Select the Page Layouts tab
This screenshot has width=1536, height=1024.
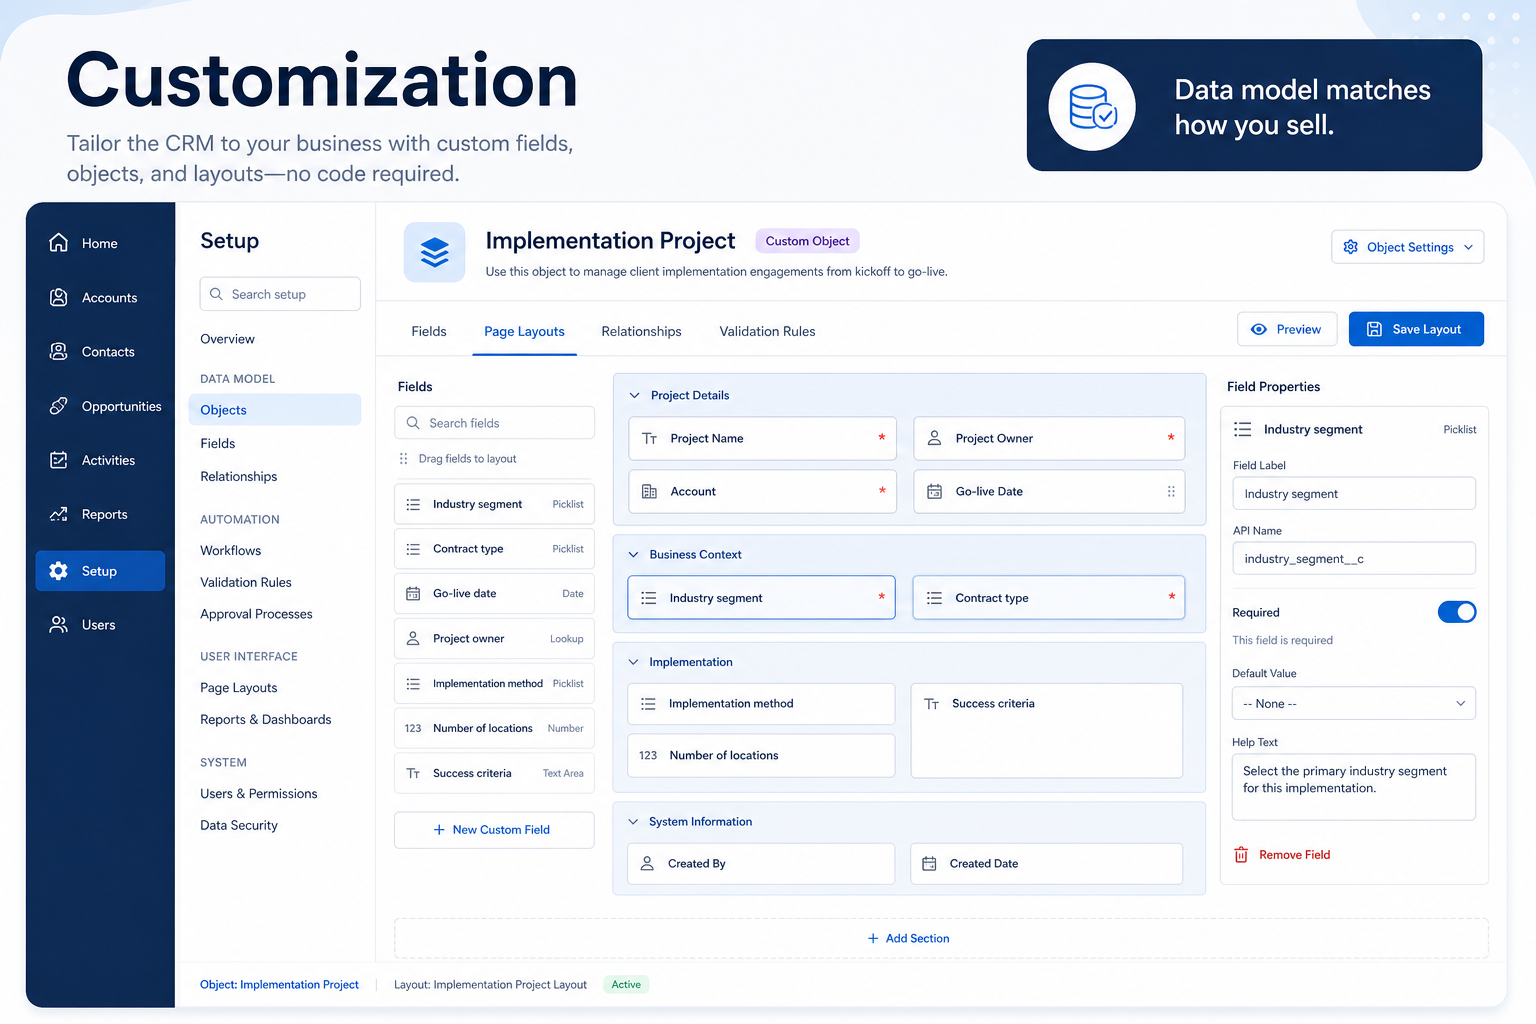524,331
